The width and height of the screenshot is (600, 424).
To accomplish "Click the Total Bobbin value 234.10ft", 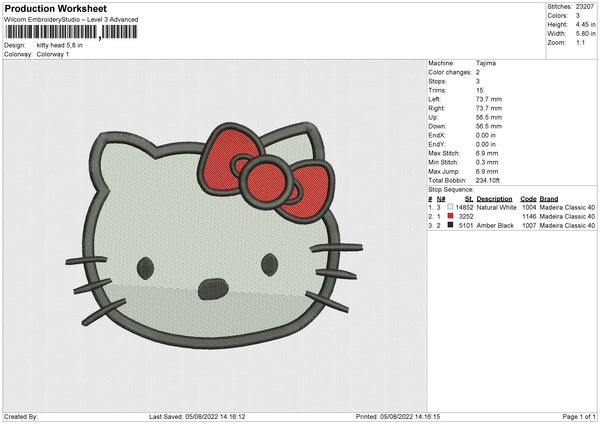I will pyautogui.click(x=488, y=180).
